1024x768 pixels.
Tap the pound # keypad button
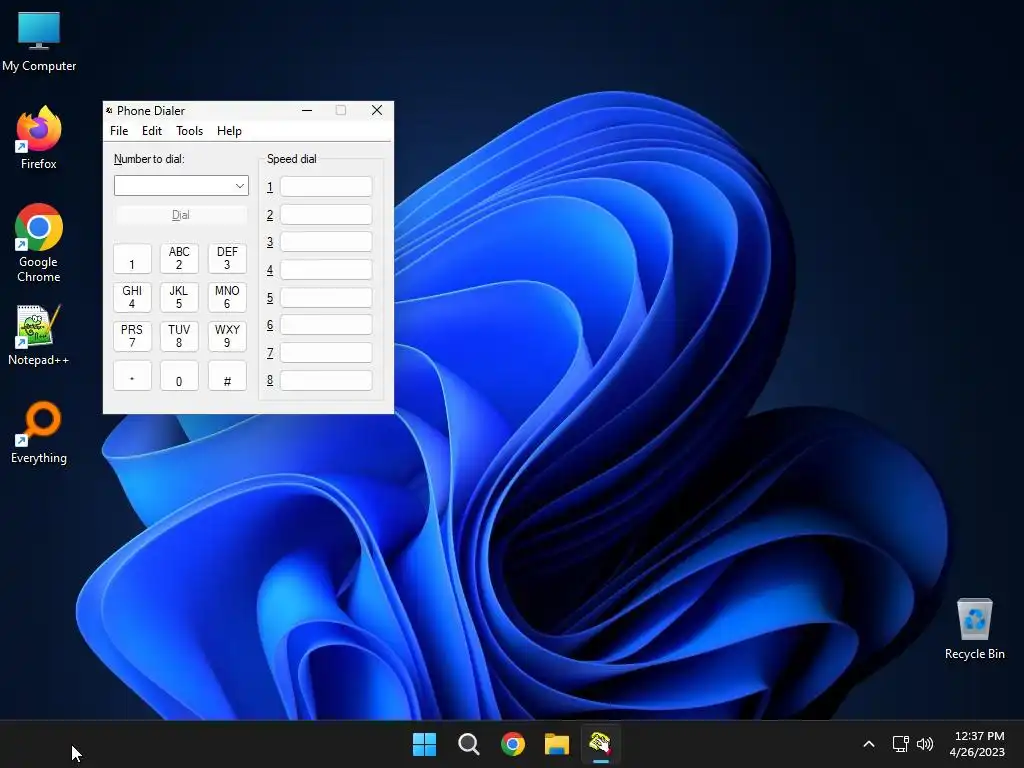click(x=227, y=376)
